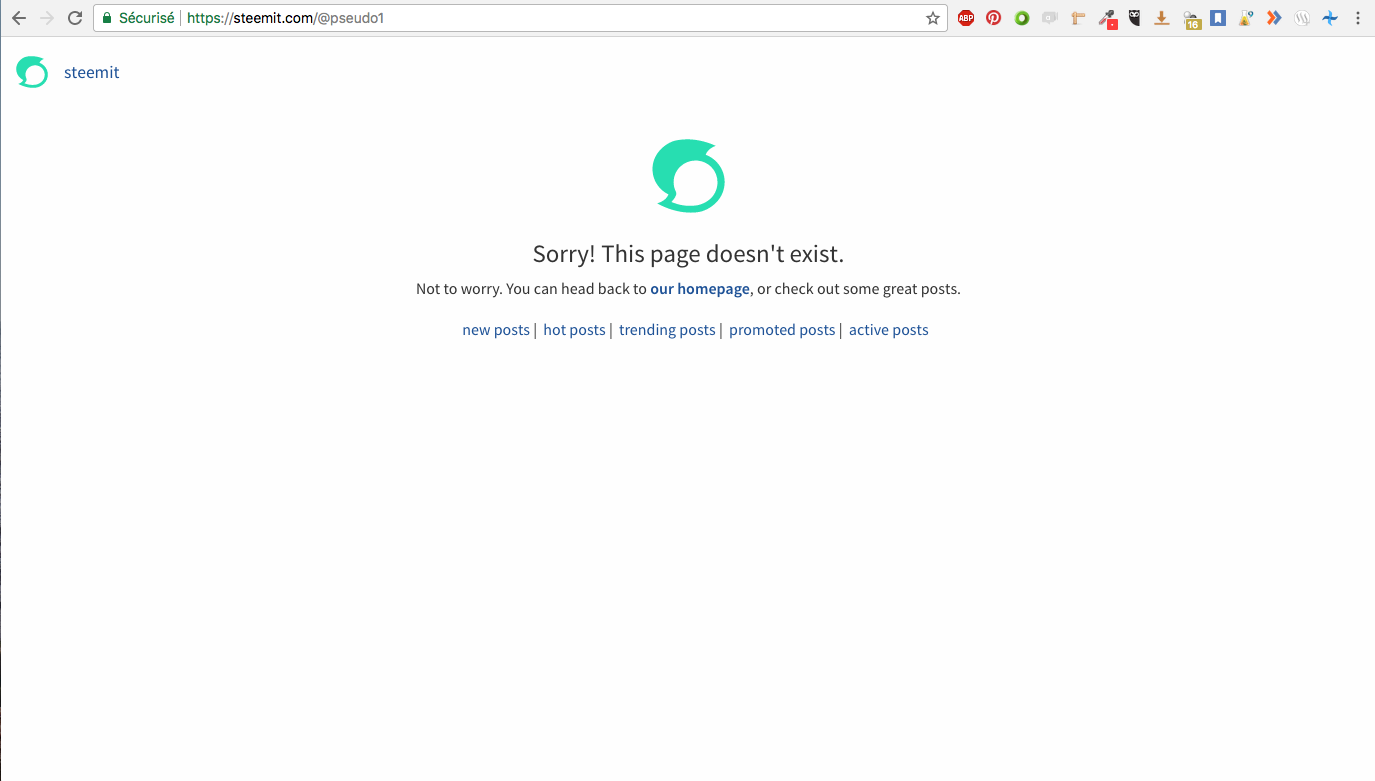The width and height of the screenshot is (1375, 781).
Task: Bookmark this page with the star icon
Action: coord(933,18)
